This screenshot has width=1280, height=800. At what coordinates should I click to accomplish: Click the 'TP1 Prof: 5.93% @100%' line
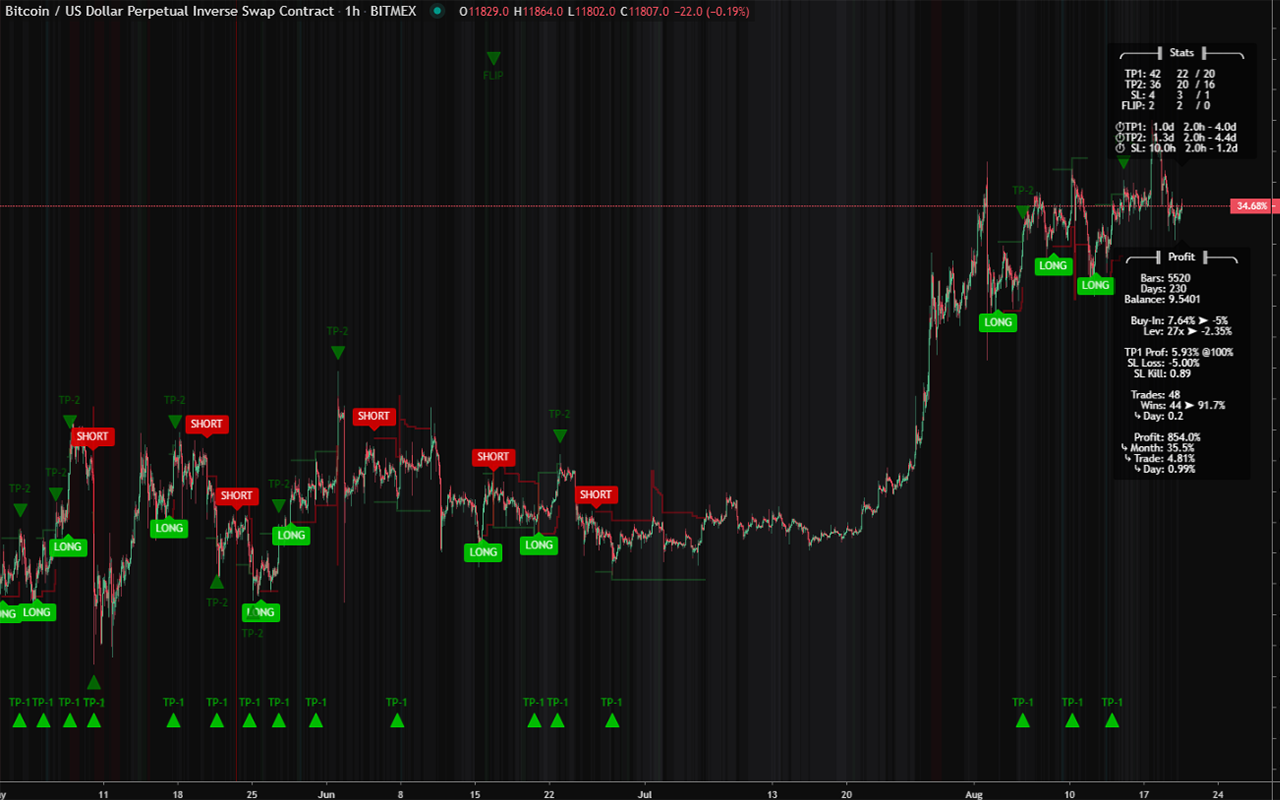[x=1179, y=352]
